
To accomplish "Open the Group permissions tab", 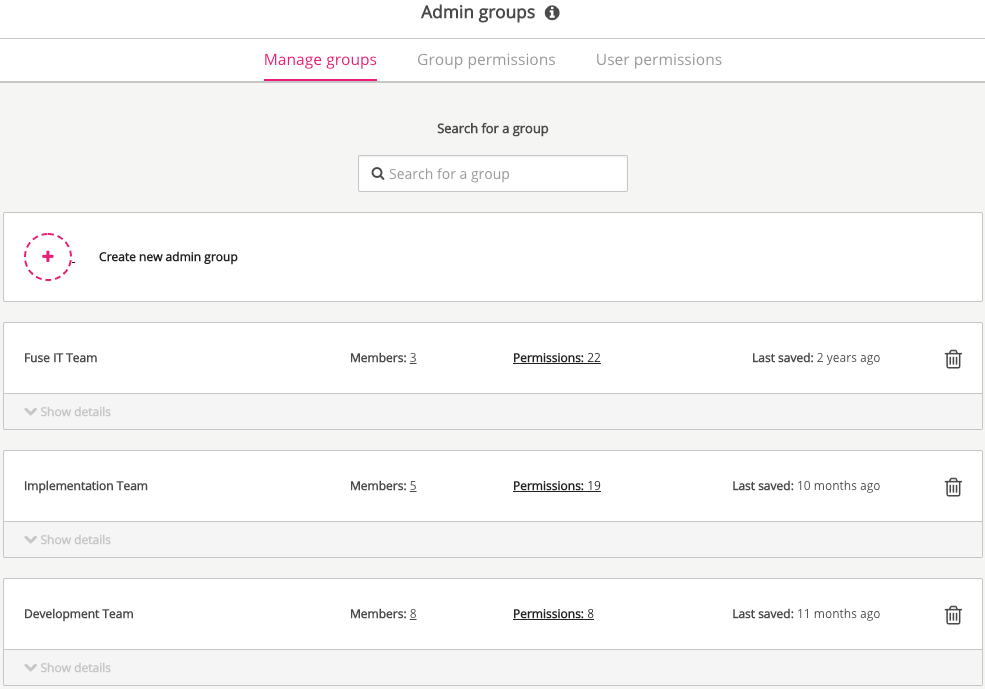I will point(486,60).
